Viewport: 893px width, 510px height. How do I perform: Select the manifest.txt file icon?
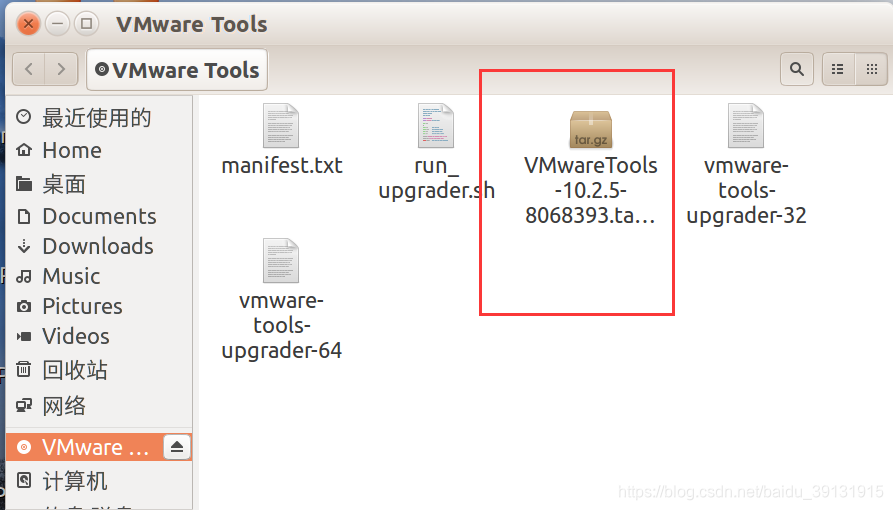281,126
